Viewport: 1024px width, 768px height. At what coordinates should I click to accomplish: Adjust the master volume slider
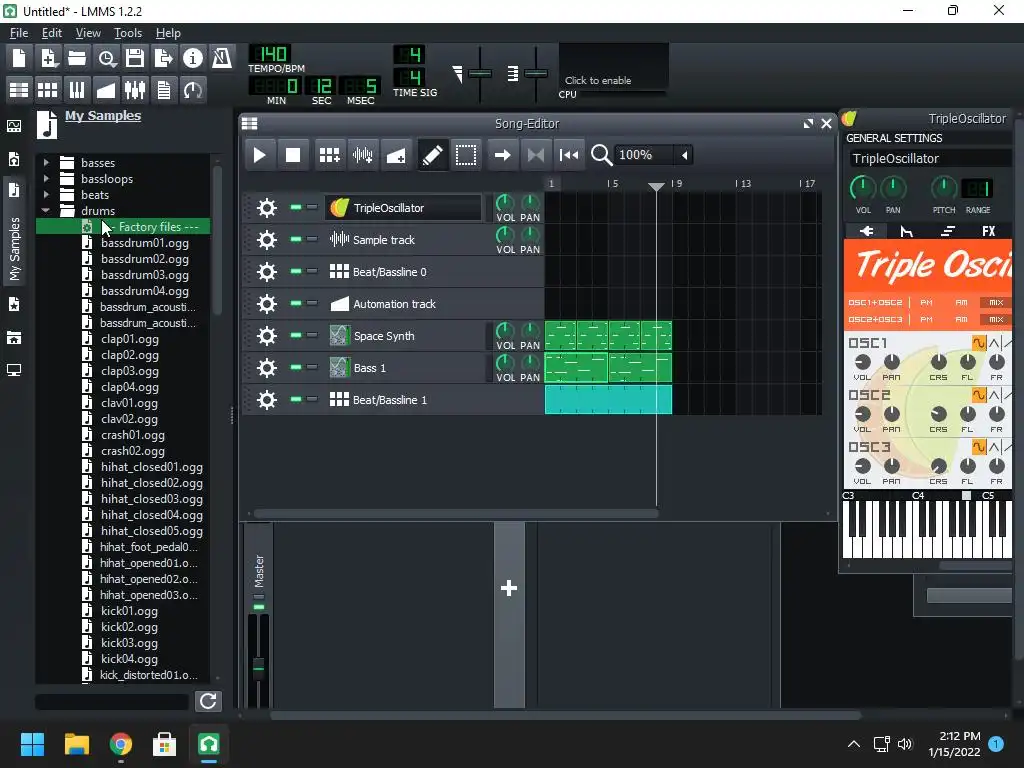480,73
